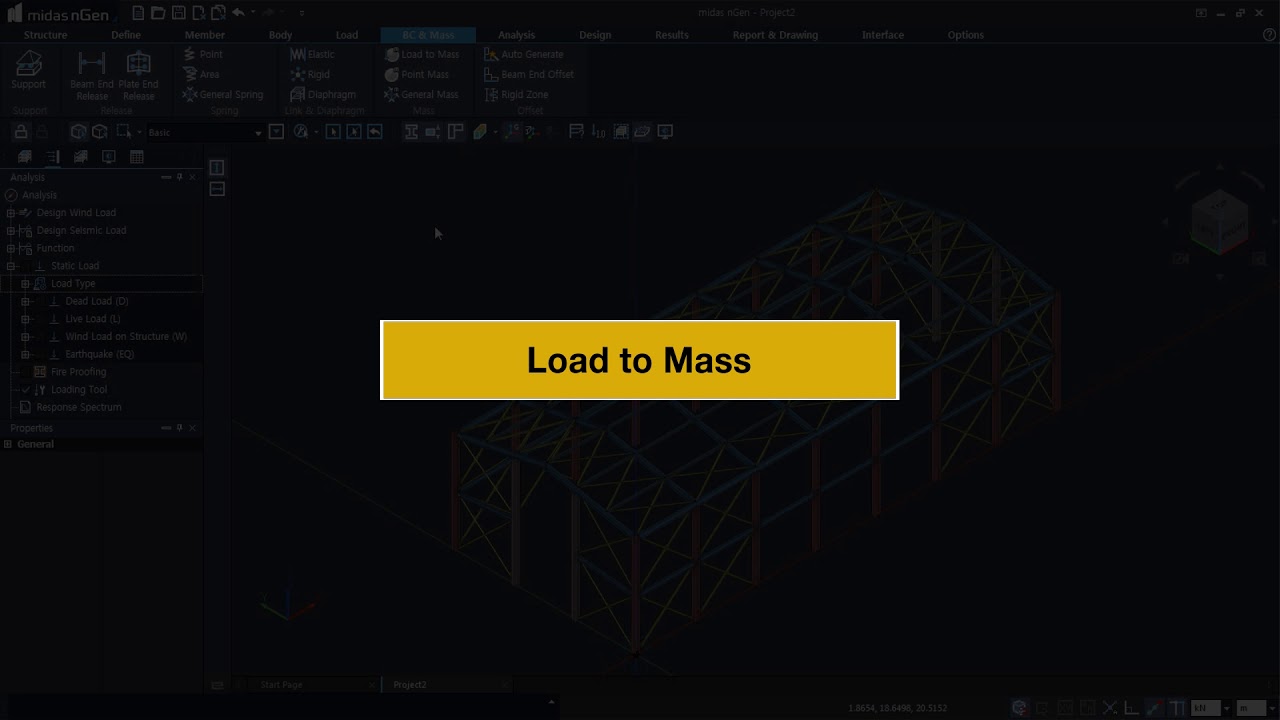Viewport: 1280px width, 720px height.
Task: Select the Elastic link tool
Action: coord(312,54)
